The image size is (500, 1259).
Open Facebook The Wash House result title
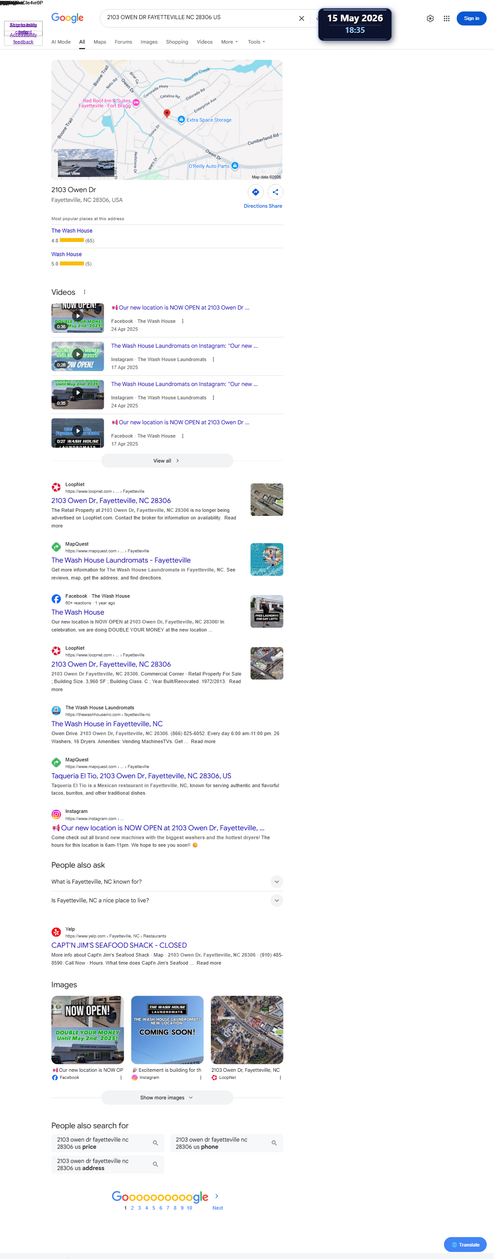pyautogui.click(x=78, y=612)
